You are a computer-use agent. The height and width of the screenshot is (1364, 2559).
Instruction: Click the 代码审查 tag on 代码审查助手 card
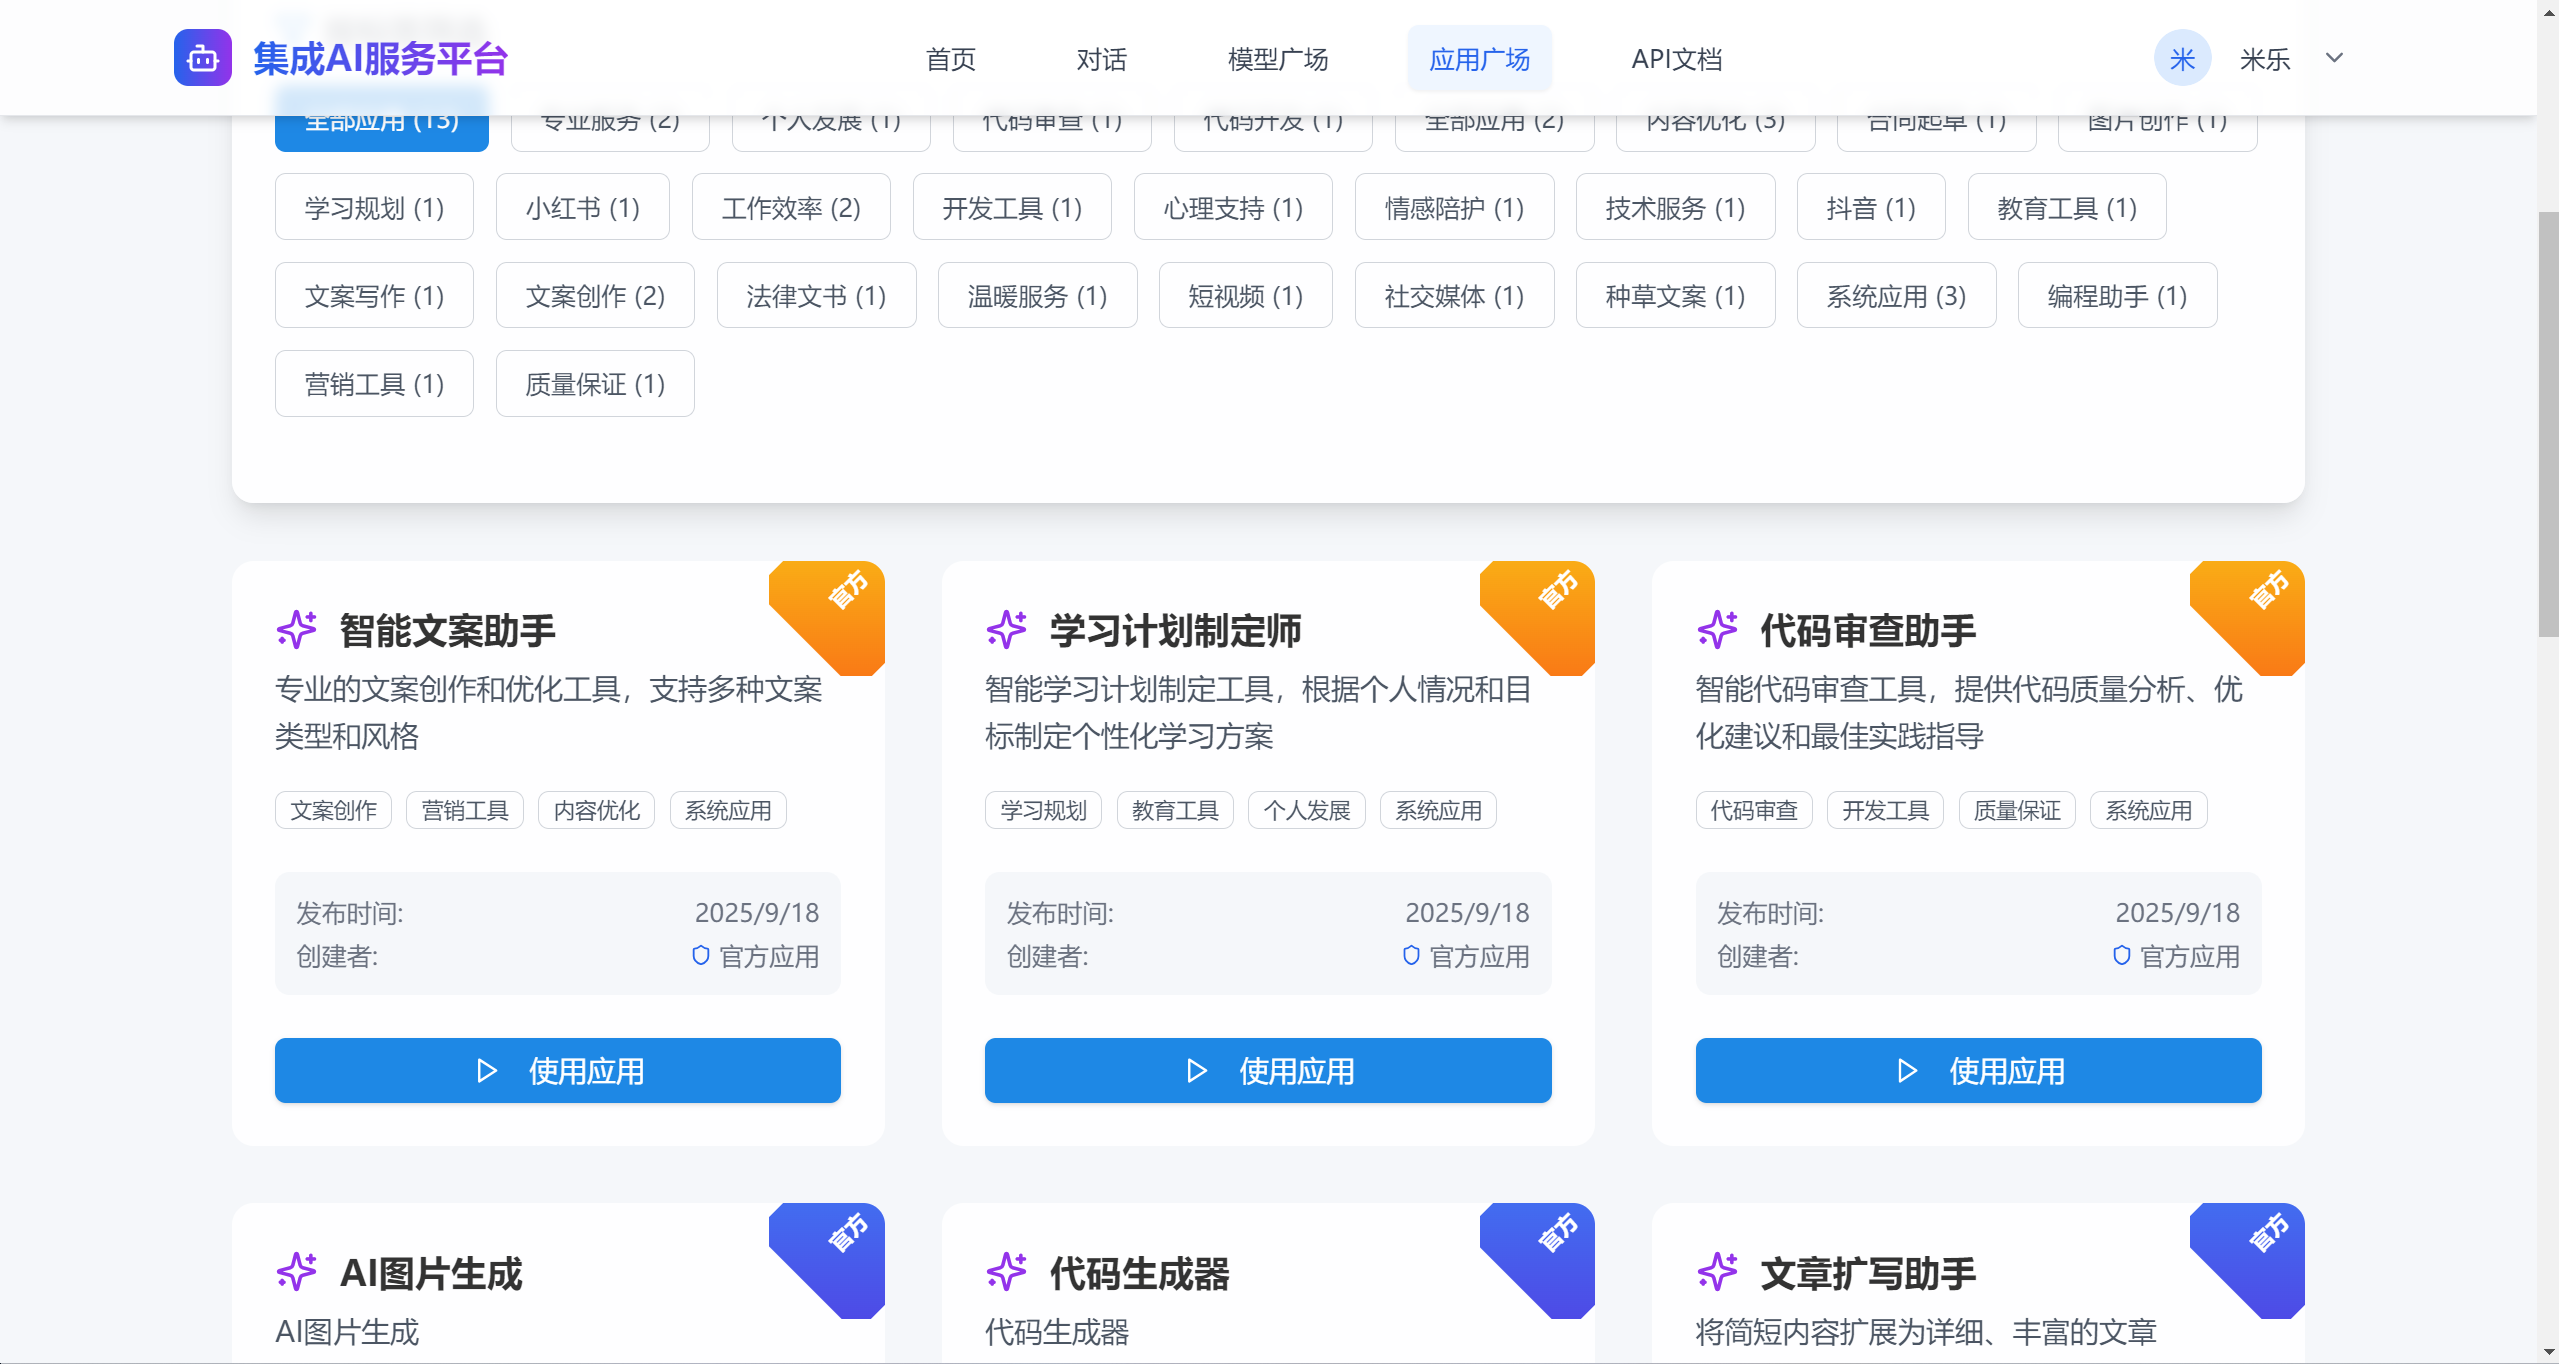click(1754, 810)
